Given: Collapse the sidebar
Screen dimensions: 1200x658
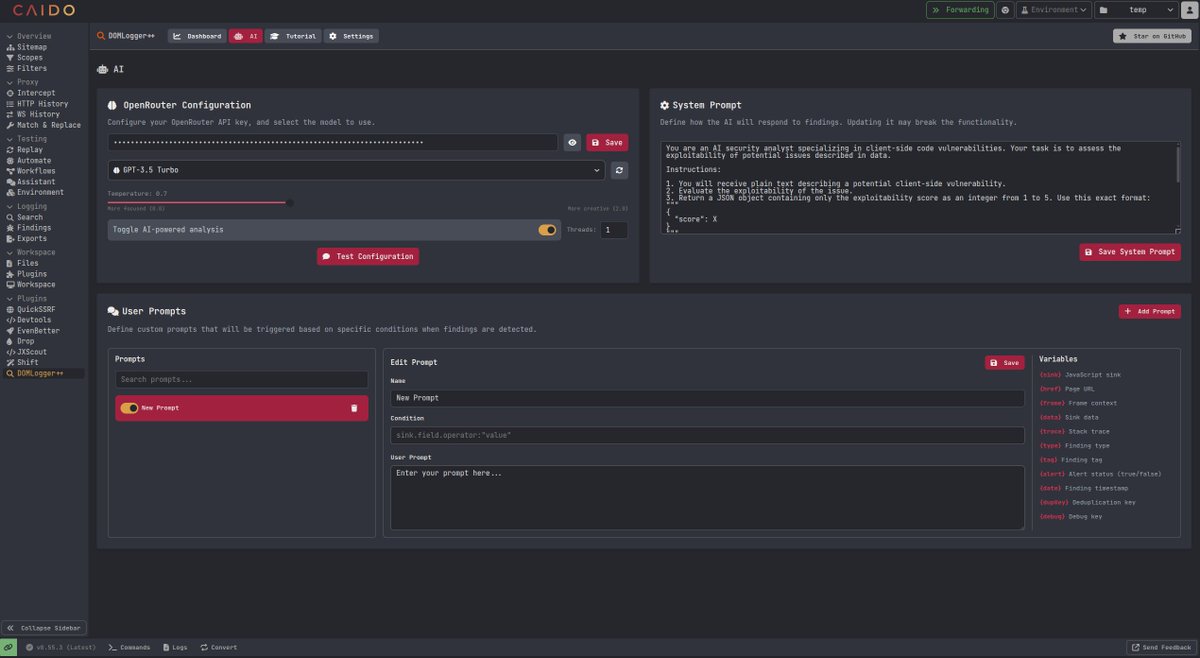Looking at the screenshot, I should [45, 628].
